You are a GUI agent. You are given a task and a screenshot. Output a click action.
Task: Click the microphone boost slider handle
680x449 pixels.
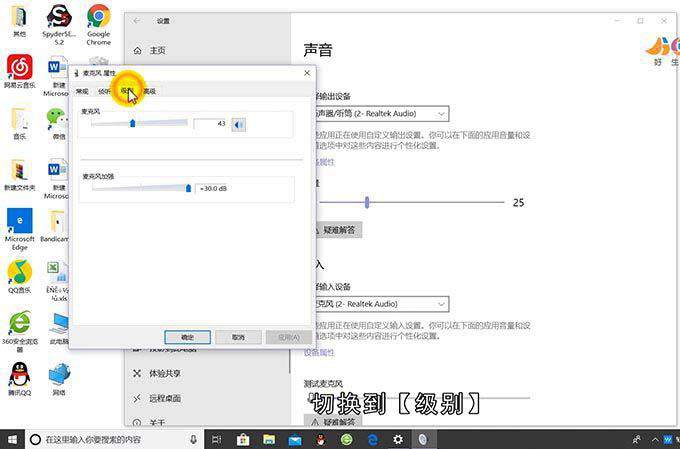click(x=188, y=188)
